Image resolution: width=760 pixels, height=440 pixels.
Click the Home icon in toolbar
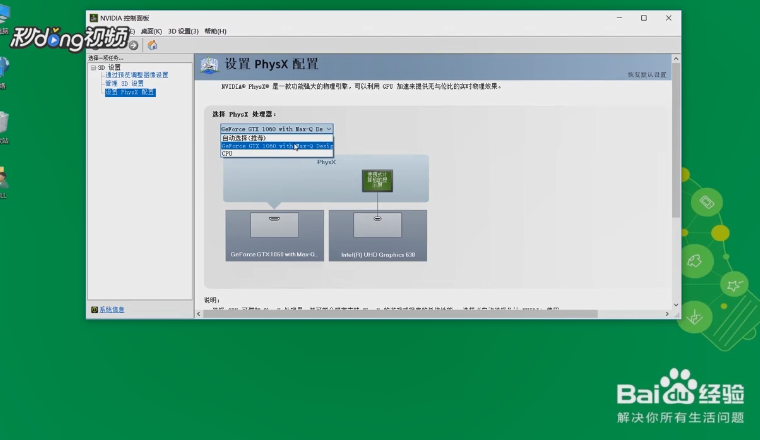point(152,45)
